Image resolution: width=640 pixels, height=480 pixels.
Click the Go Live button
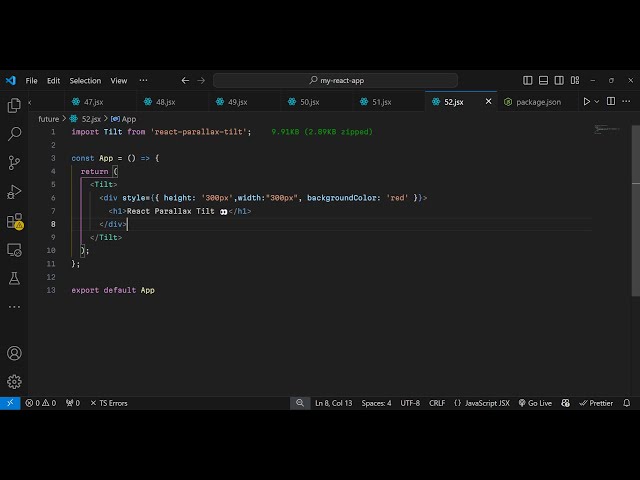(x=535, y=403)
